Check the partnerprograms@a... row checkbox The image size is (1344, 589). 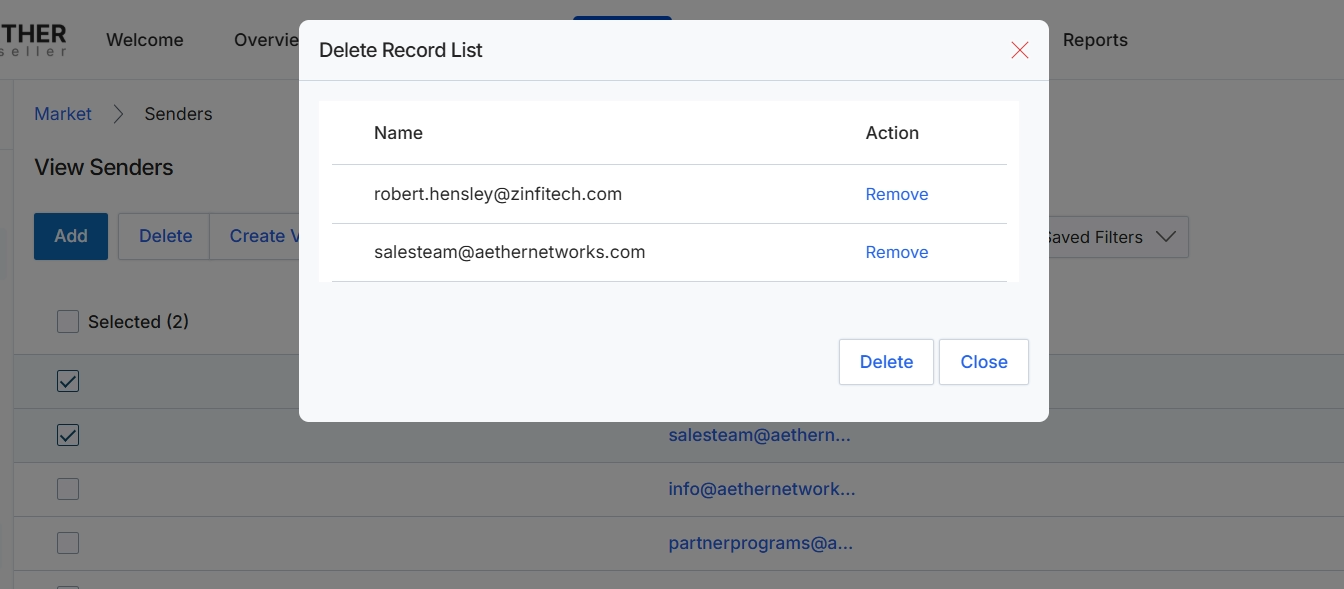coord(68,543)
